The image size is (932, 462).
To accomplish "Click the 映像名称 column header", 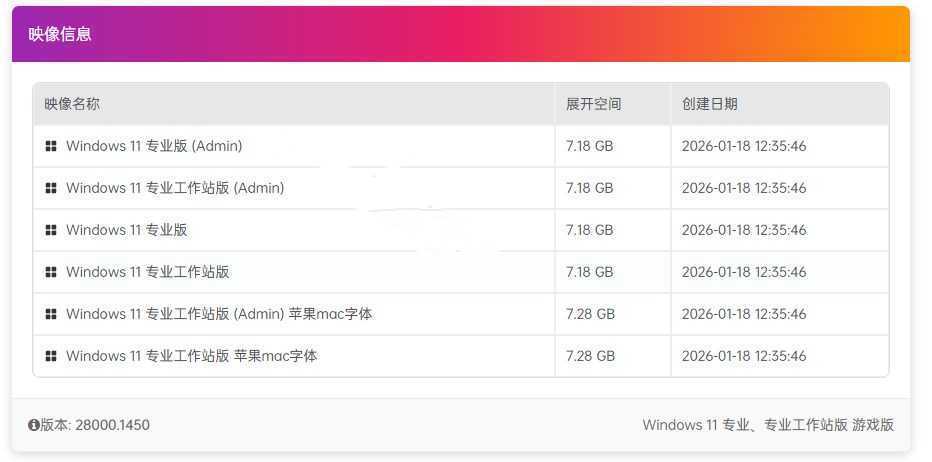I will (x=72, y=104).
